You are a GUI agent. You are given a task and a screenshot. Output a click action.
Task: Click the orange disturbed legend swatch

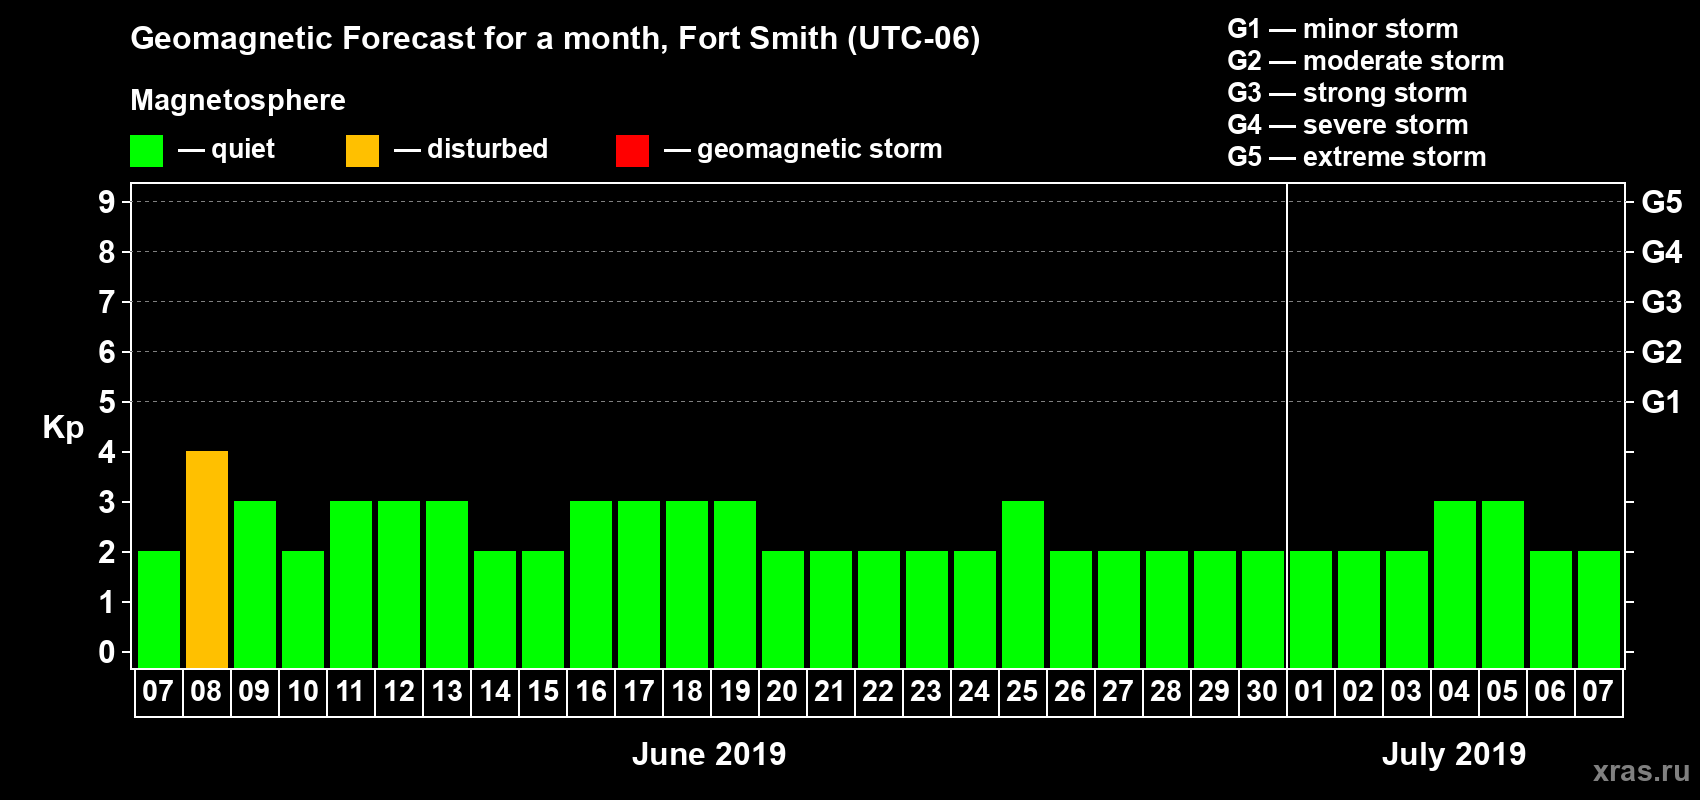362,151
